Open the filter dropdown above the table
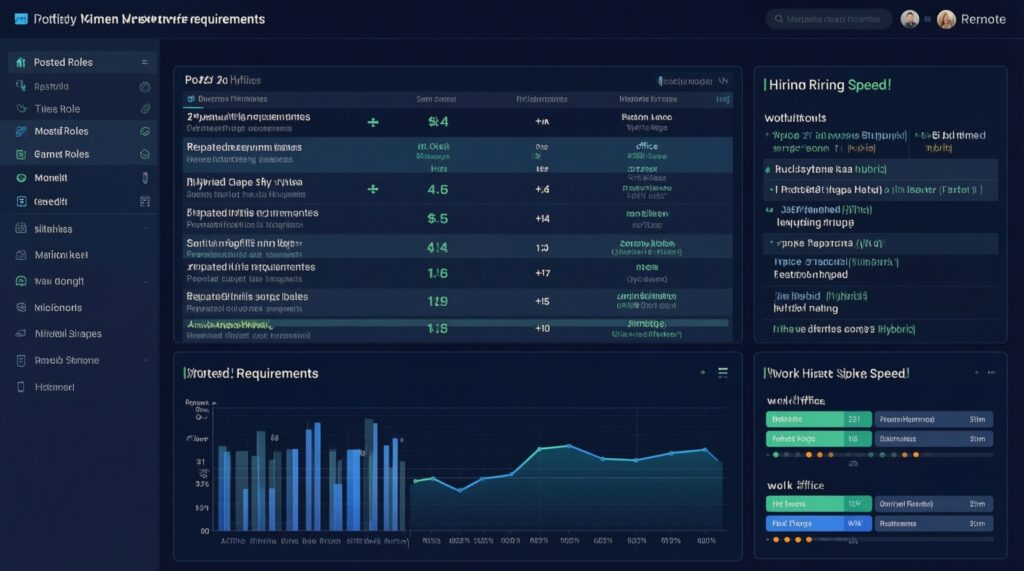The width and height of the screenshot is (1024, 571). tap(690, 80)
